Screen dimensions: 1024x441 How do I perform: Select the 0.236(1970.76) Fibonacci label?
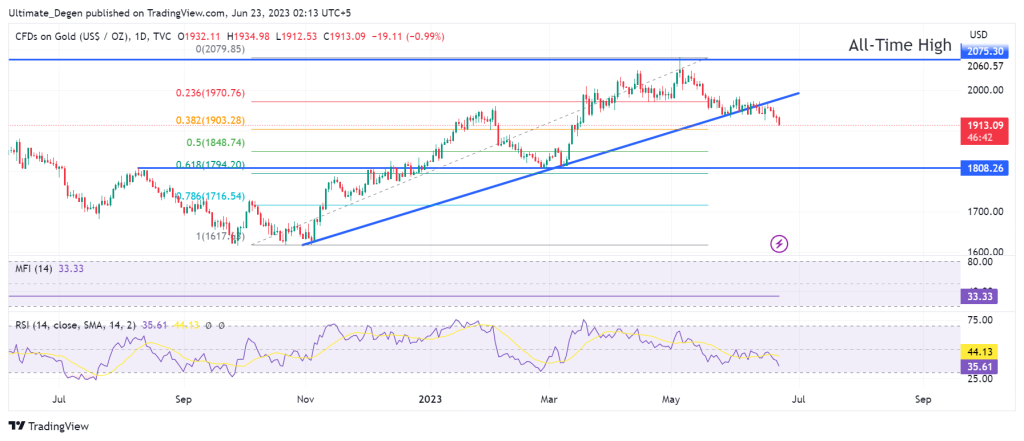click(x=210, y=93)
